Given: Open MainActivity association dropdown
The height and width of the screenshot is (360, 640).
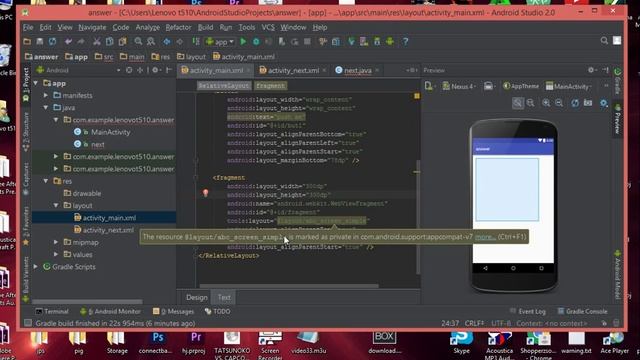Looking at the screenshot, I should 568,87.
